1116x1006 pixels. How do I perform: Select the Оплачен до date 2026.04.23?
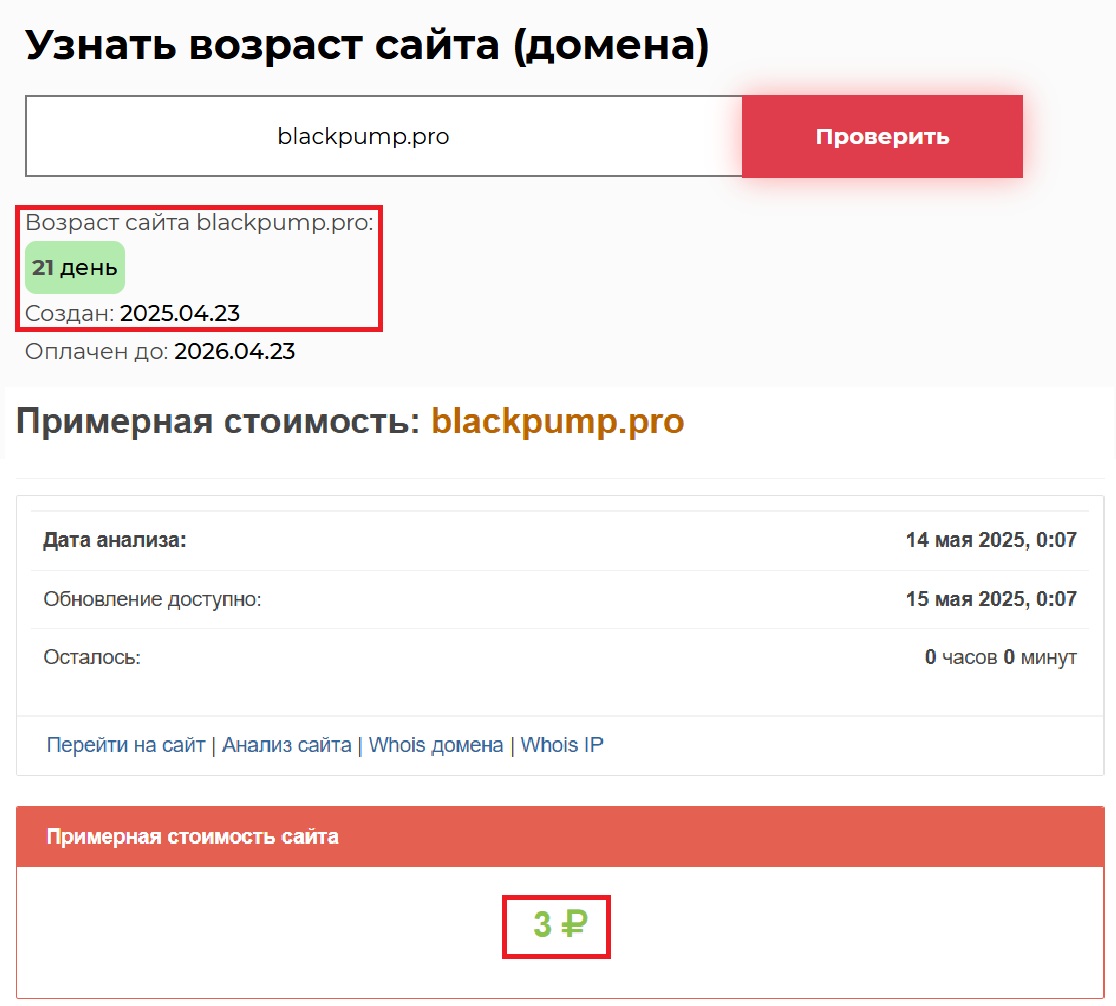click(234, 351)
